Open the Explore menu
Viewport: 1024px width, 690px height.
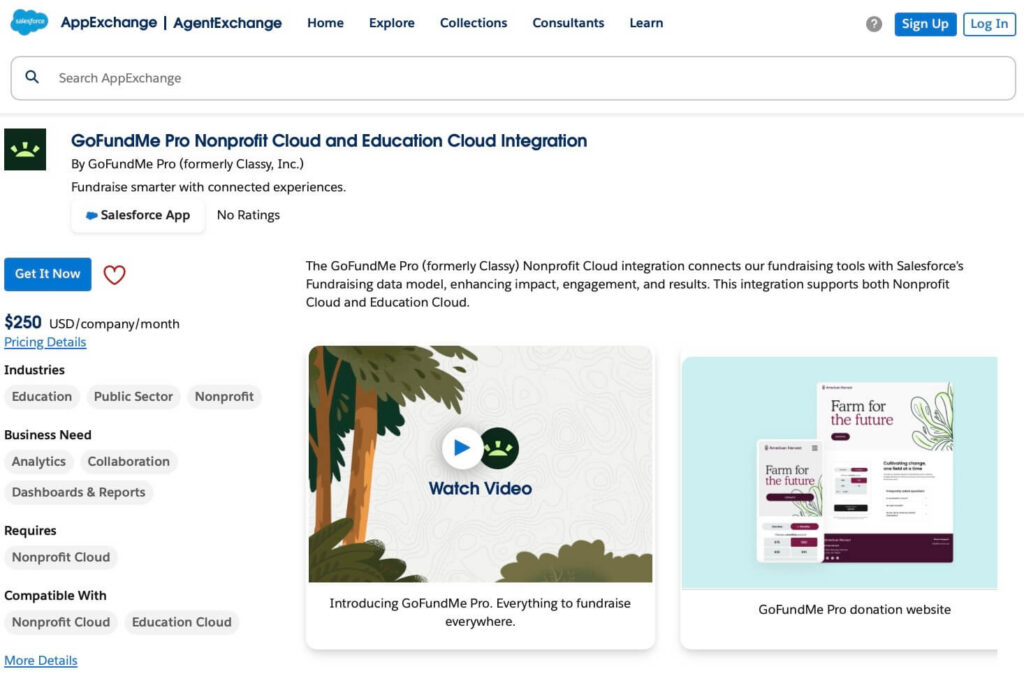pos(392,23)
